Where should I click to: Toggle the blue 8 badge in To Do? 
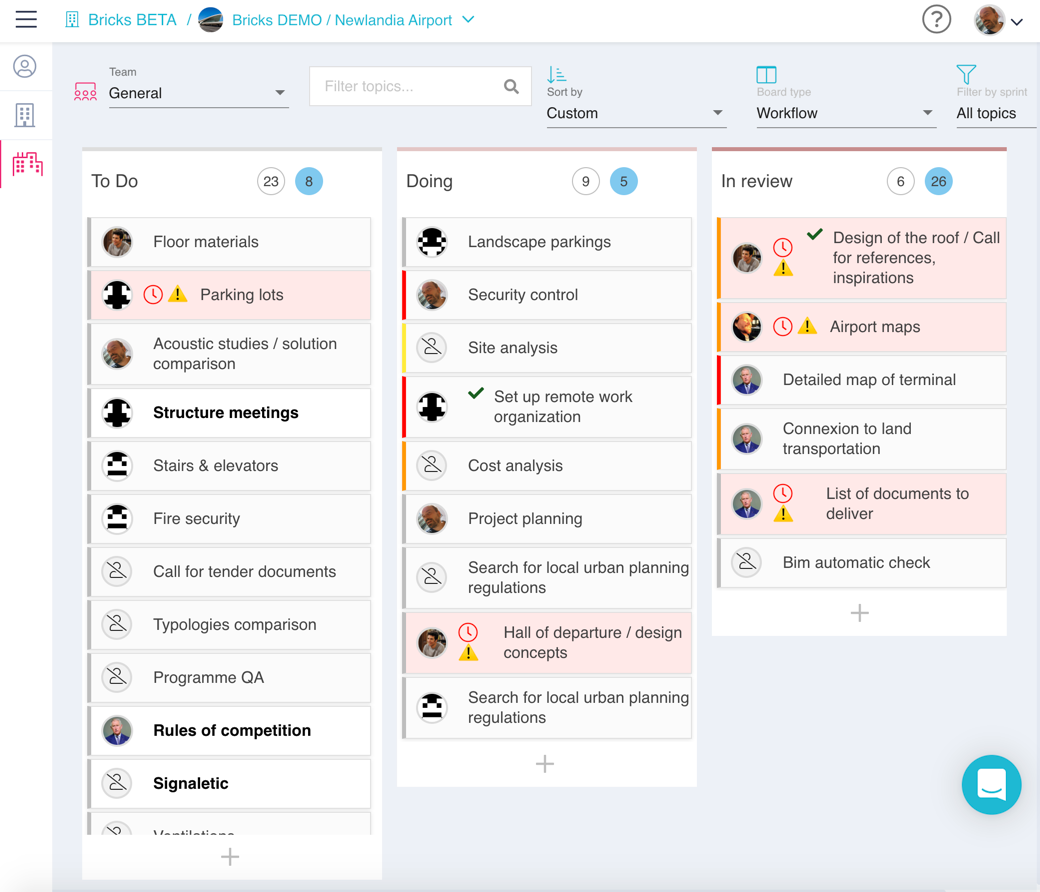pyautogui.click(x=309, y=181)
